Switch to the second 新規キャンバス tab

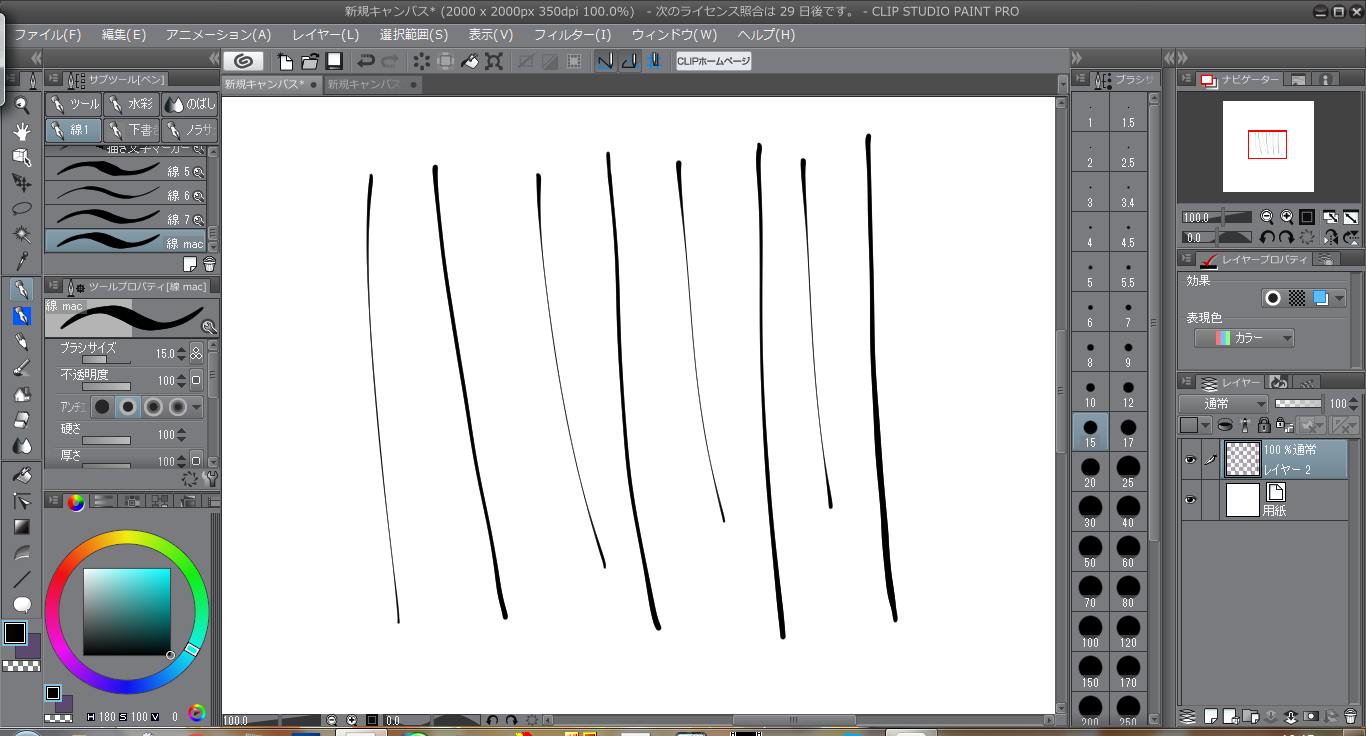(x=364, y=85)
